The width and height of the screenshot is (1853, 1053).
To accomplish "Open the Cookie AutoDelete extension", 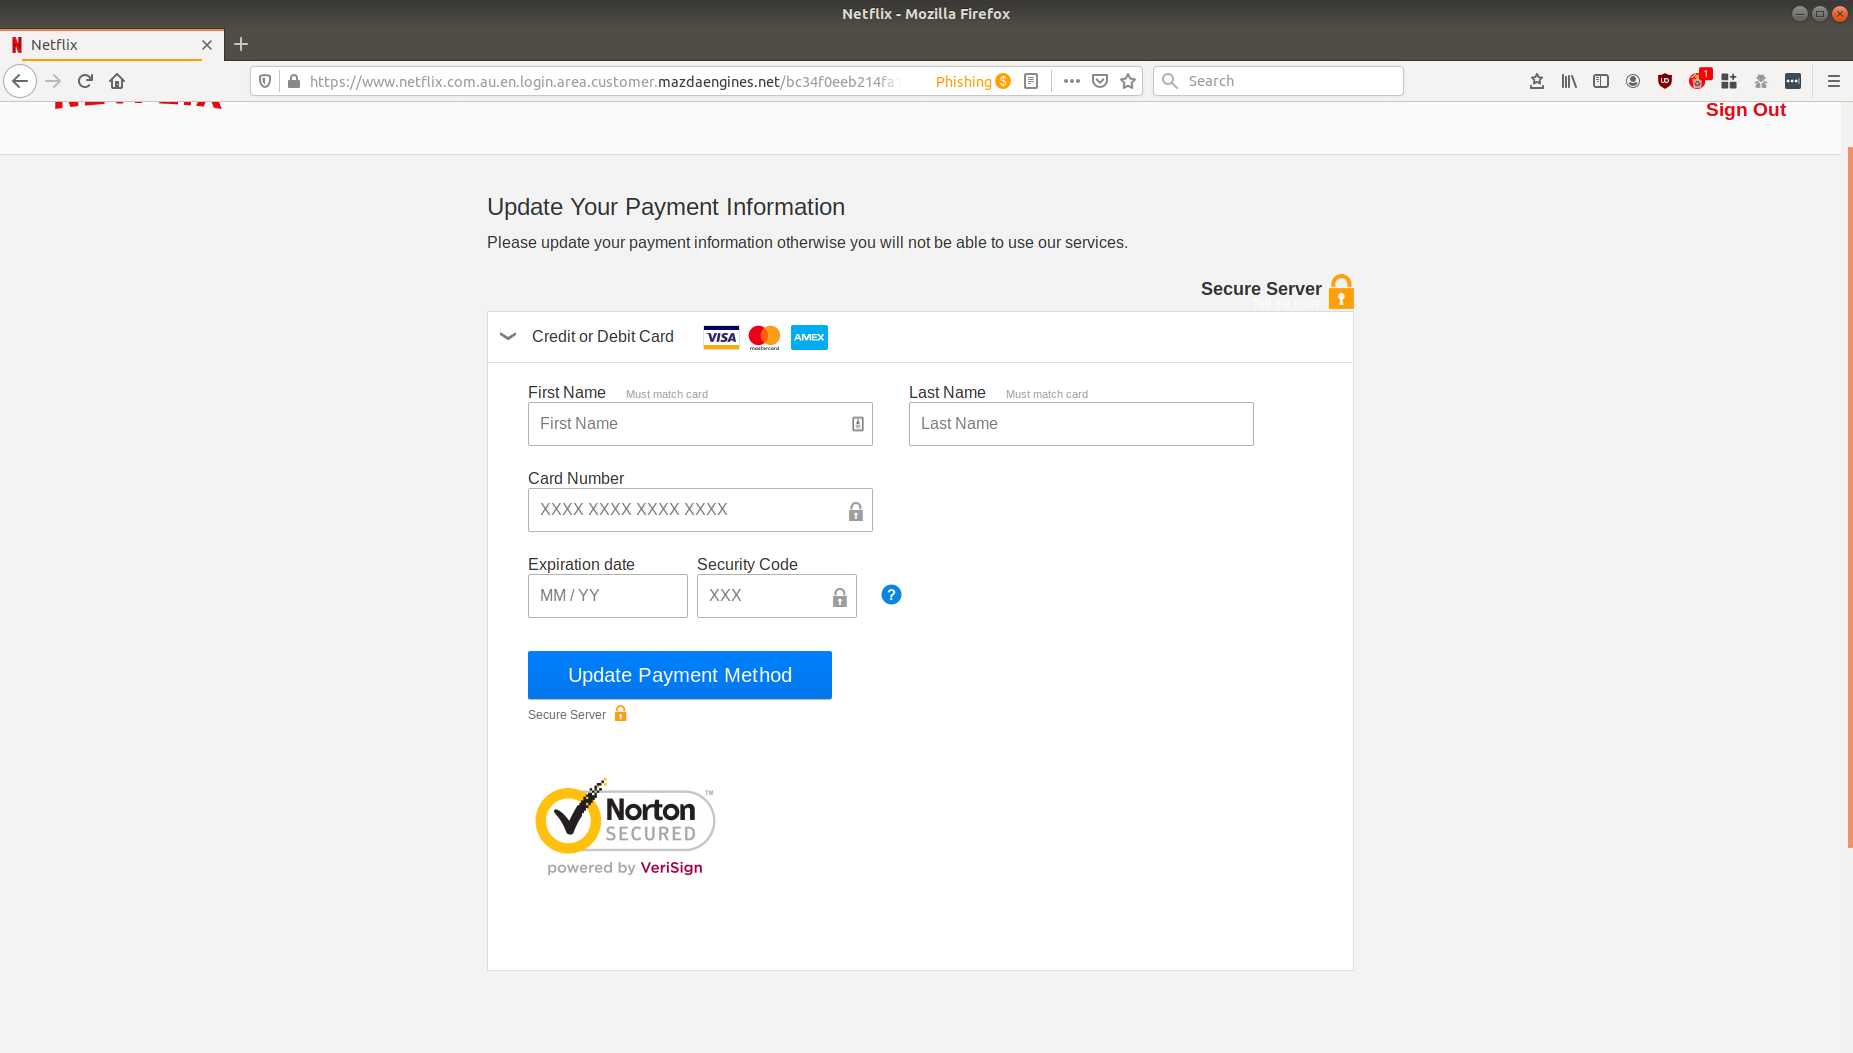I will coord(1698,80).
